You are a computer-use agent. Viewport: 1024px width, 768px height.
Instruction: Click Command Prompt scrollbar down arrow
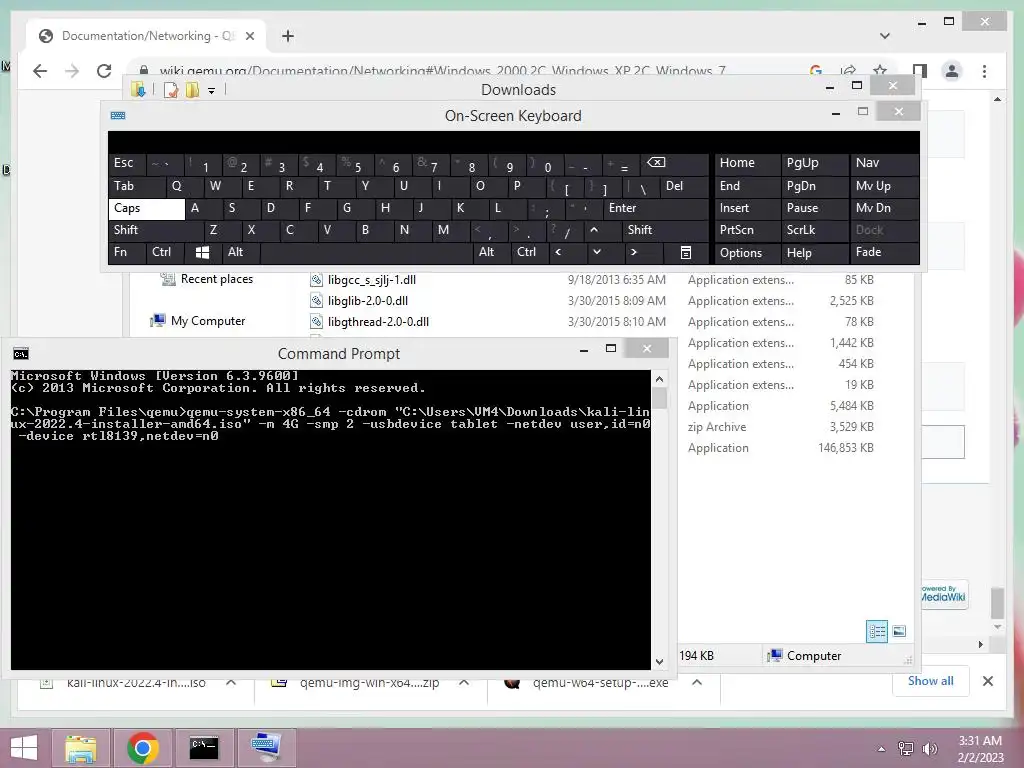pyautogui.click(x=660, y=662)
